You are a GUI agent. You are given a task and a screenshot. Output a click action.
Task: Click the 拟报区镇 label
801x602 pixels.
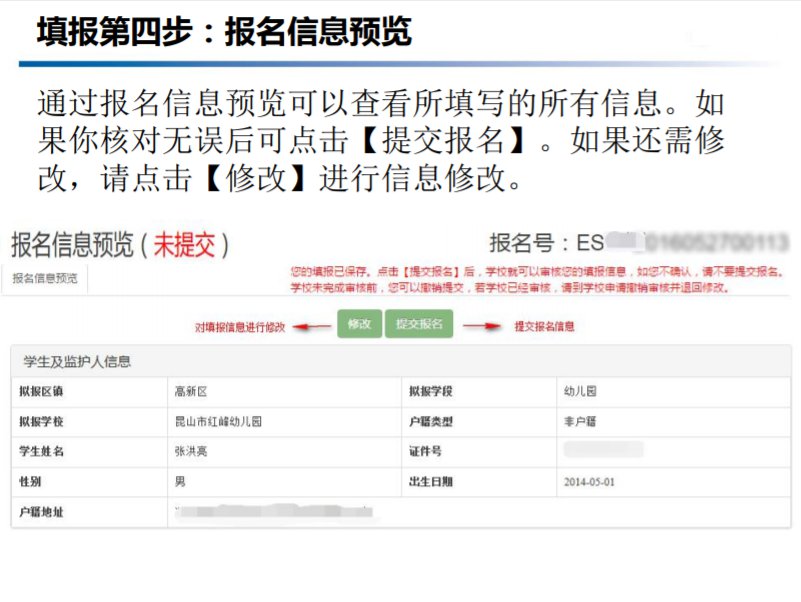(x=41, y=391)
